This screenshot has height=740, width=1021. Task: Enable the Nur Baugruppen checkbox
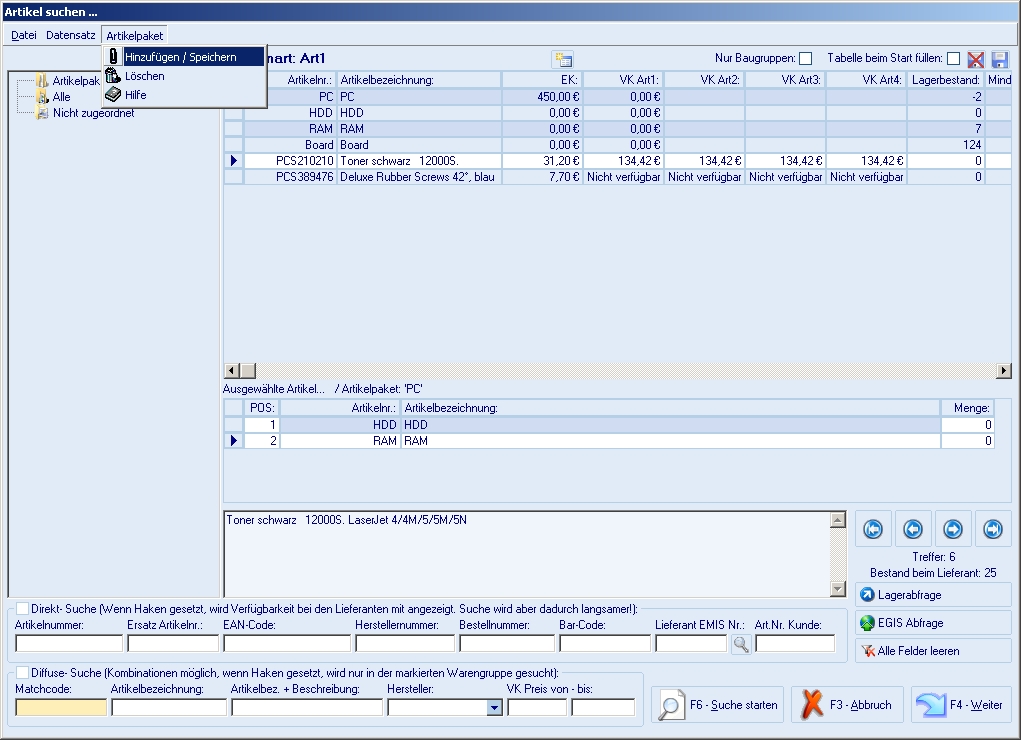[x=805, y=59]
